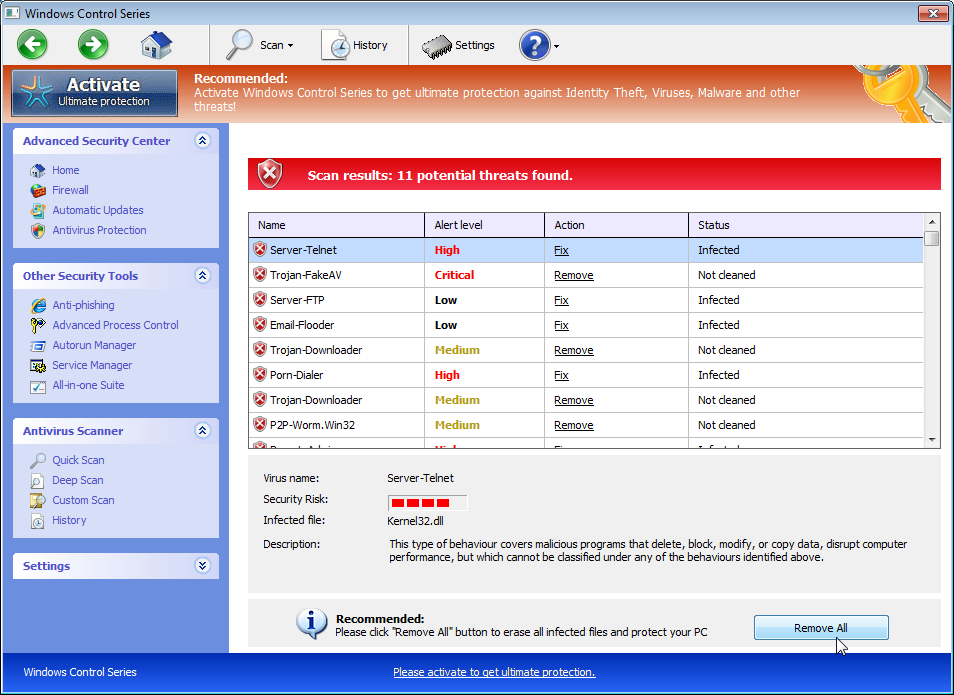Image resolution: width=954 pixels, height=695 pixels.
Task: Close the Windows Control Series window
Action: [933, 13]
